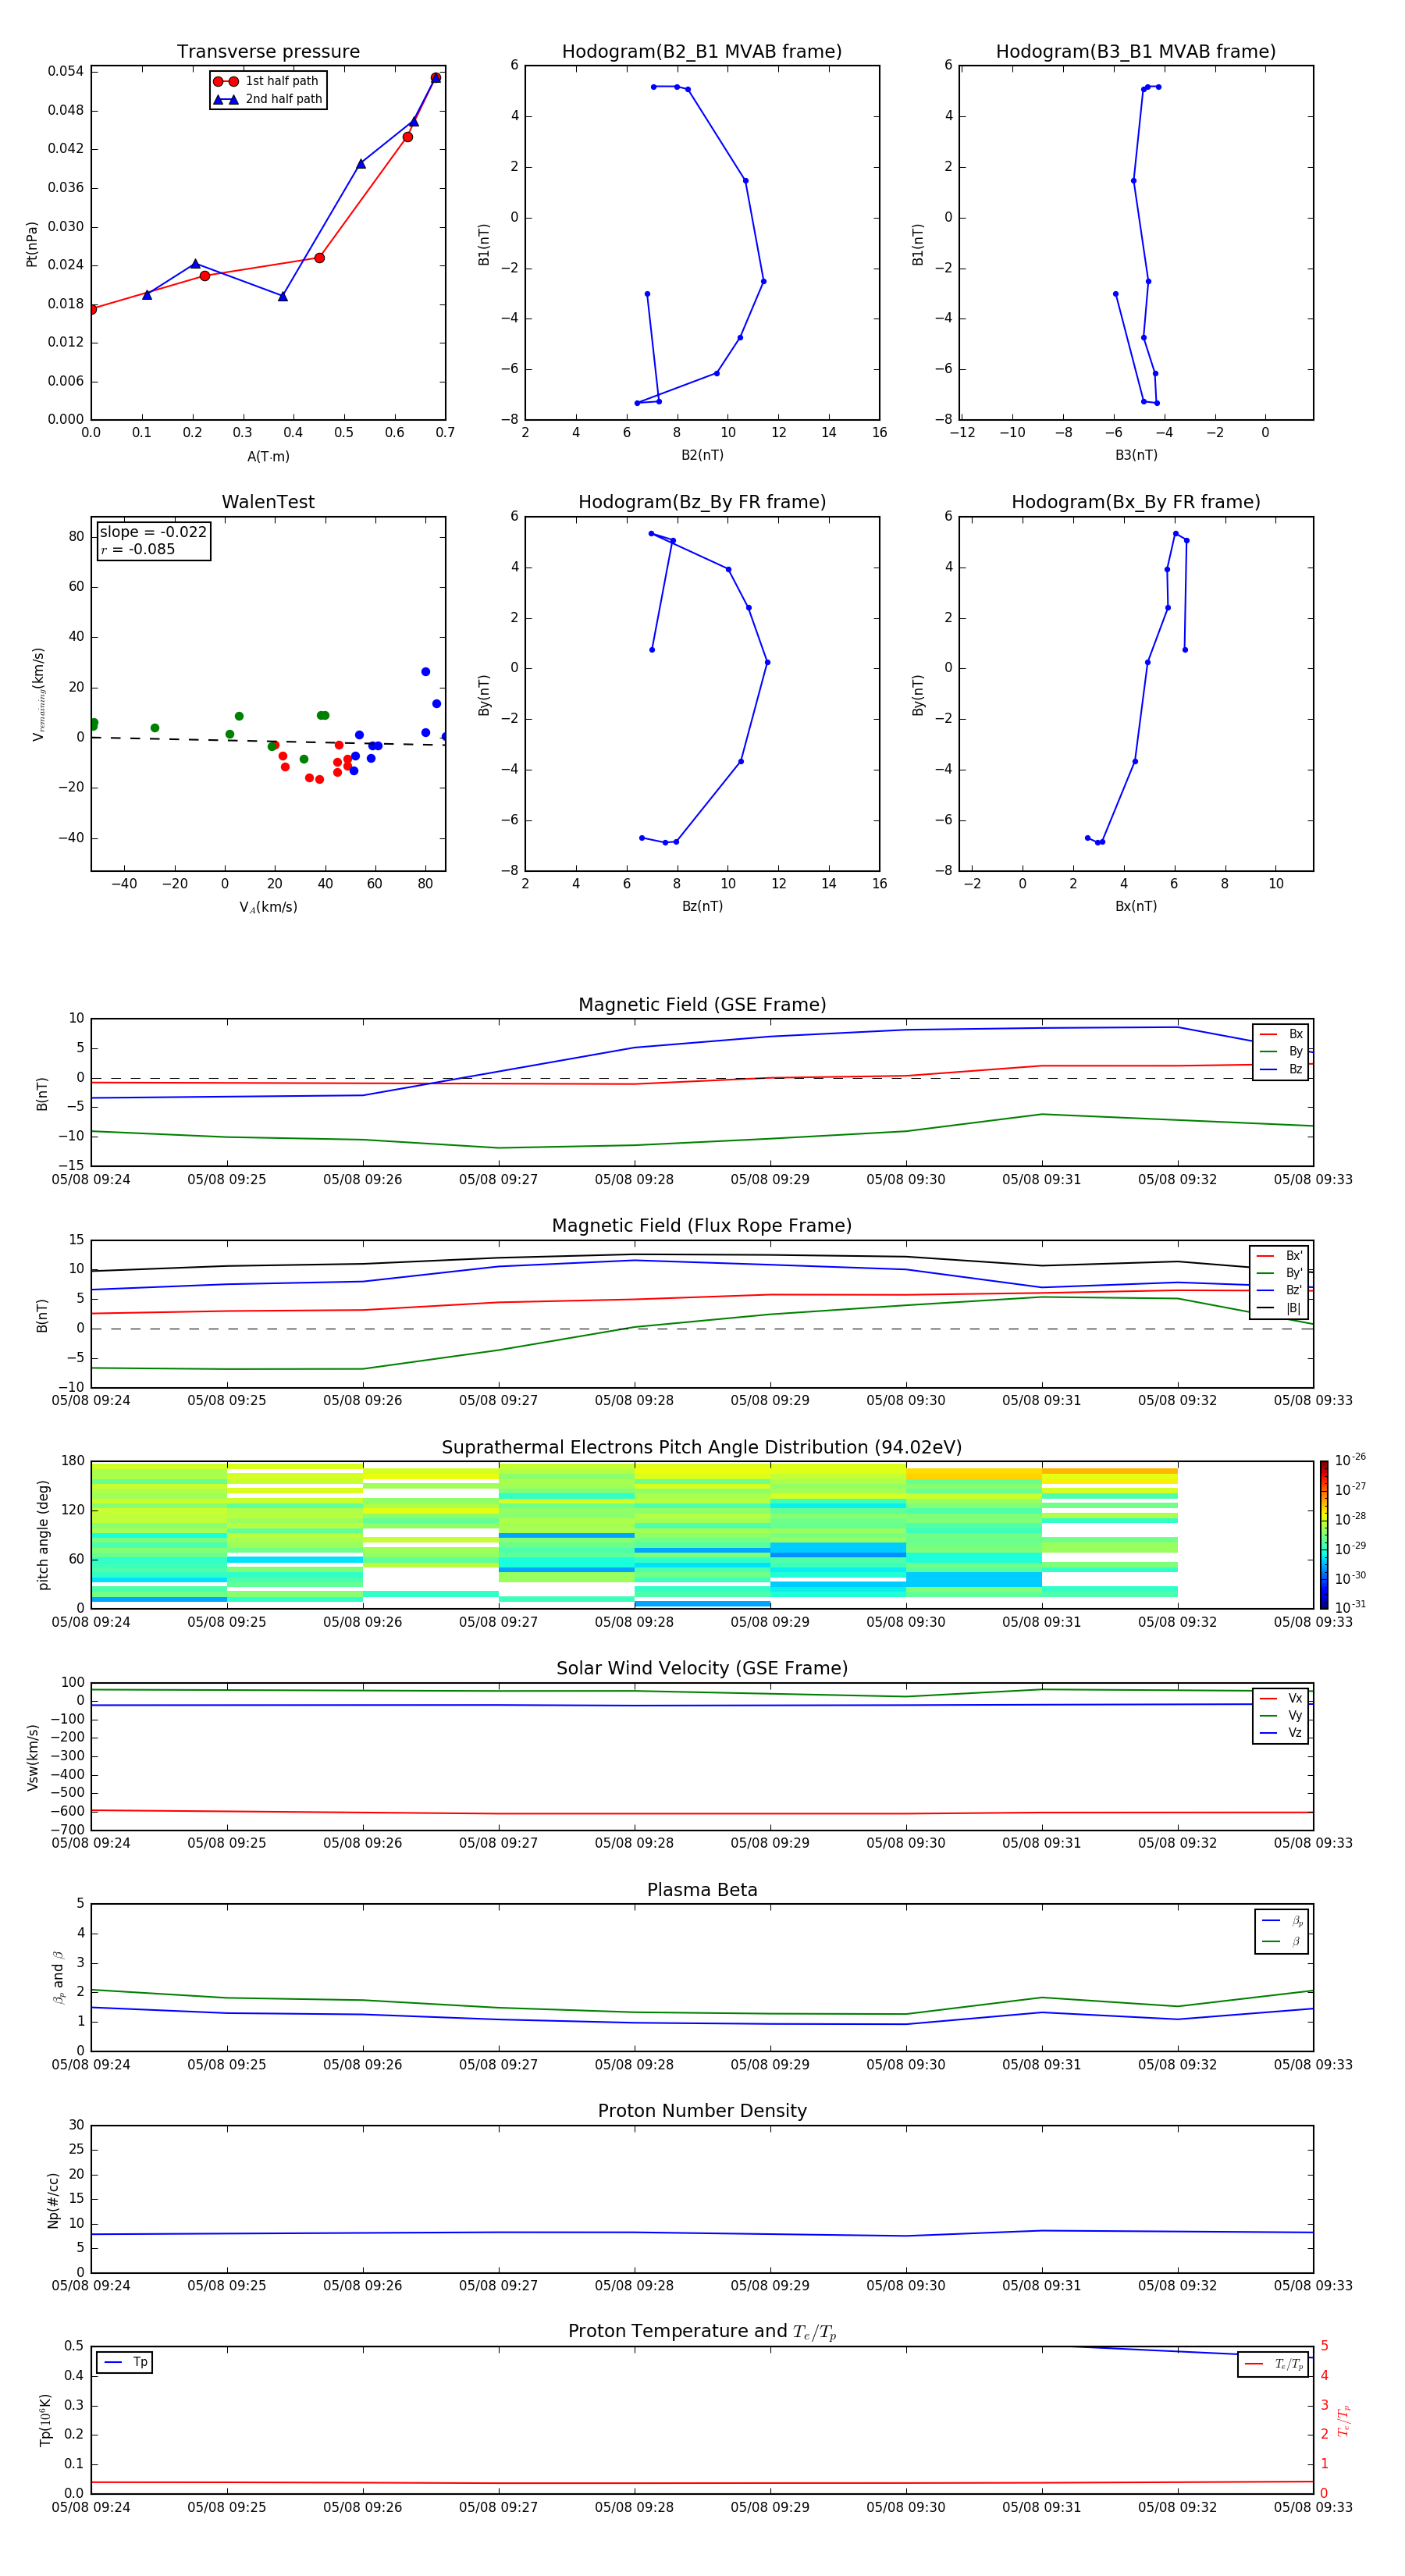Click the 'Magnetic Field (GSE Frame)' title
Screen dimensions: 1405x2576
pos(702,1005)
